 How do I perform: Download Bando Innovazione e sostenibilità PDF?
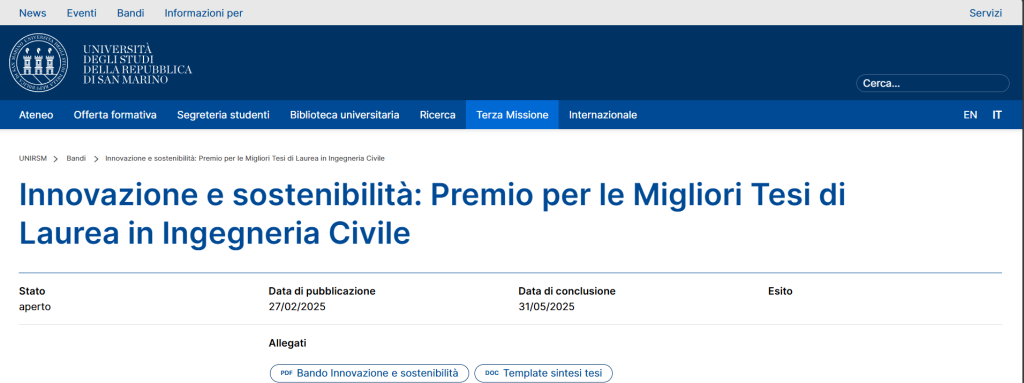point(370,373)
